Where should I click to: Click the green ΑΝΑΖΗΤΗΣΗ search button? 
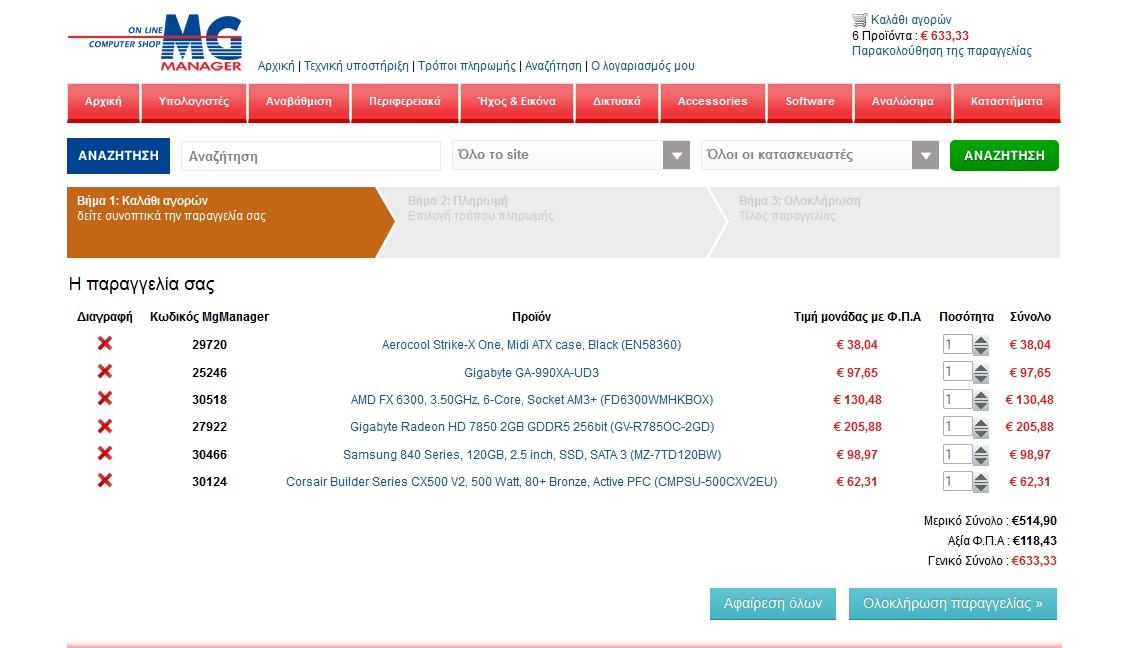tap(1004, 155)
